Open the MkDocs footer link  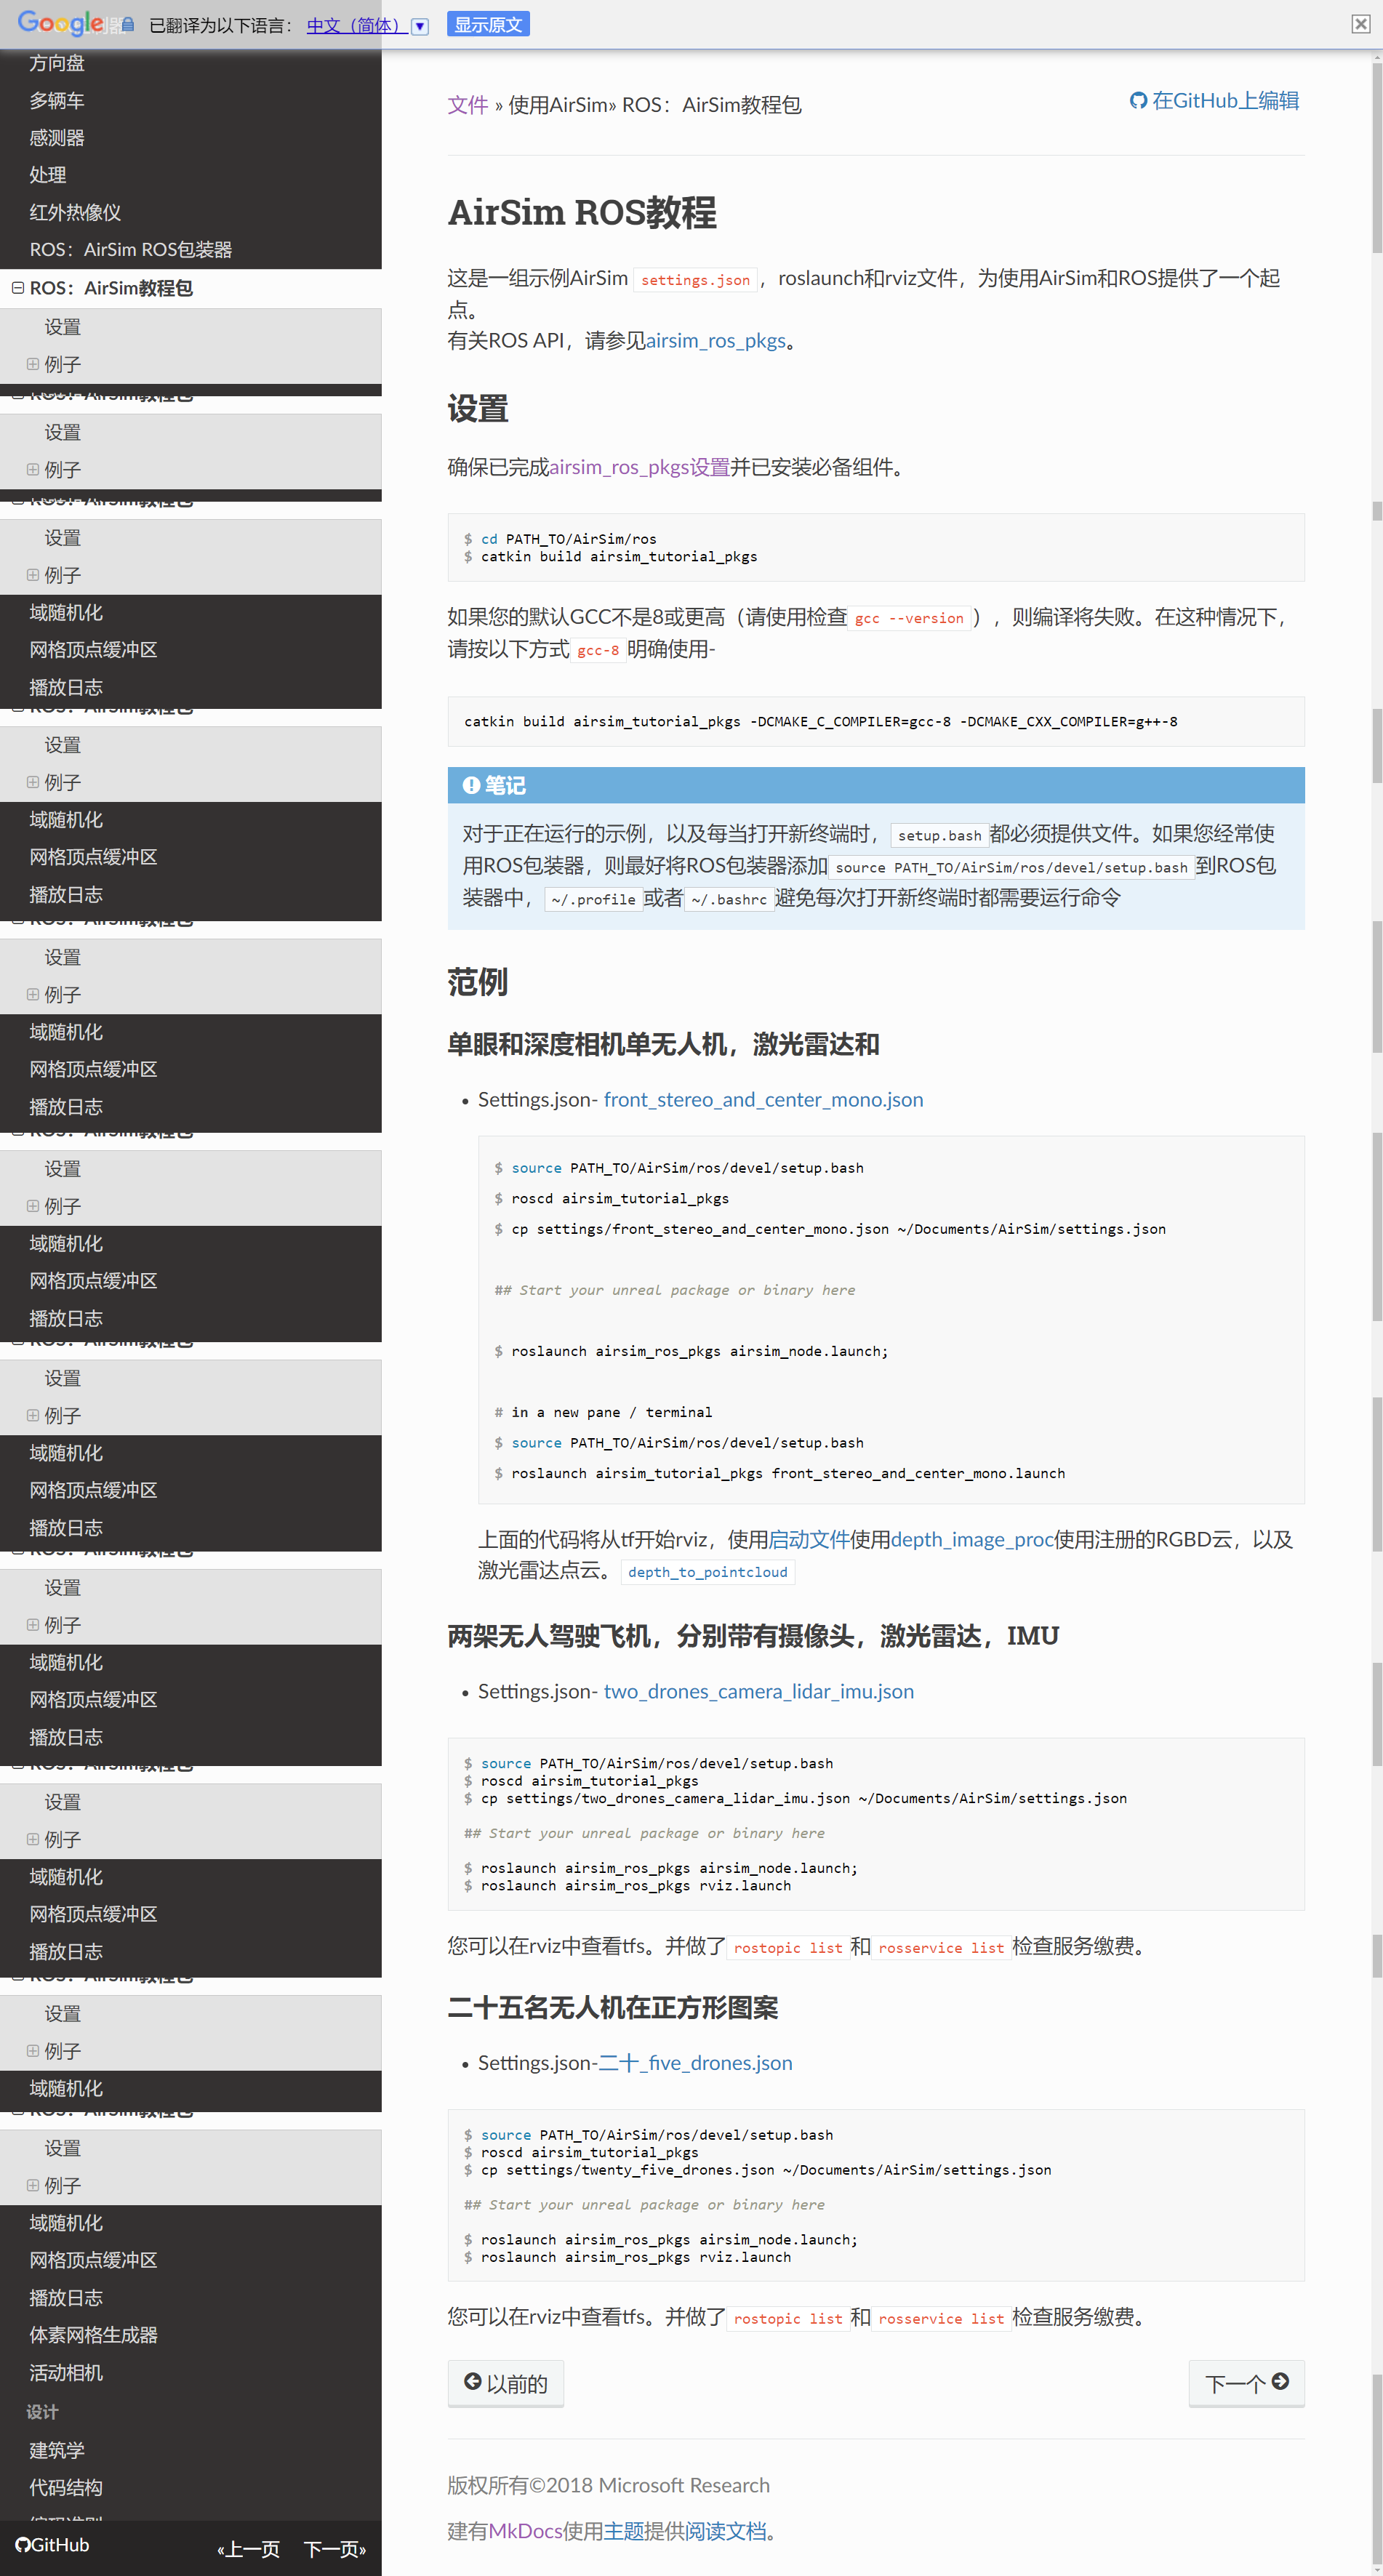[x=525, y=2531]
